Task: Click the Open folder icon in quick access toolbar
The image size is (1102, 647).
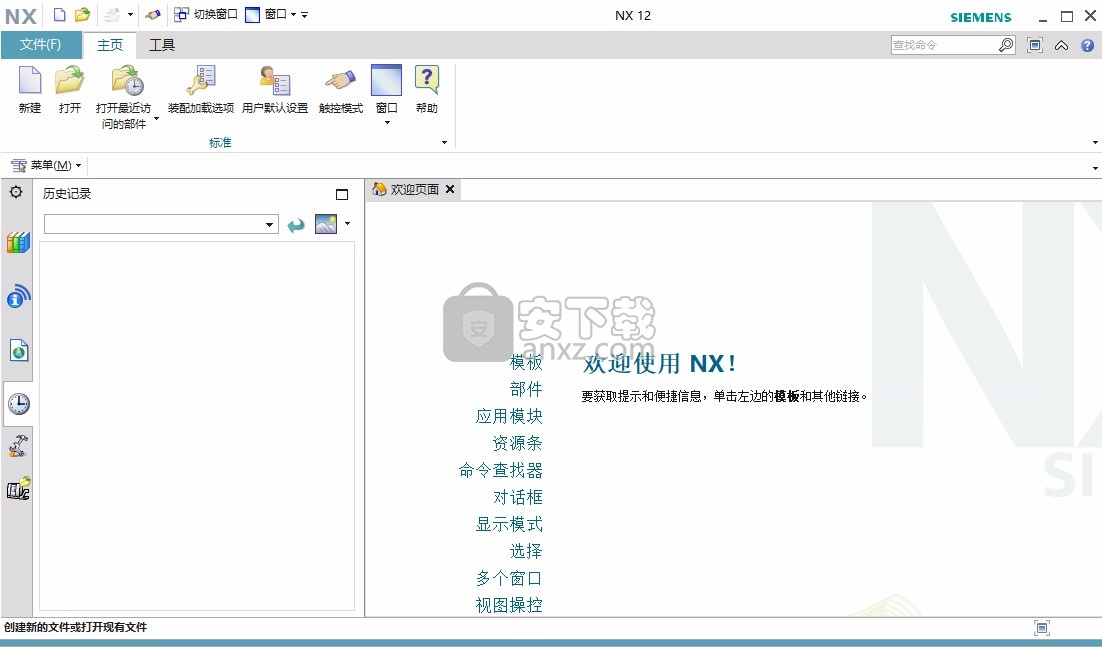Action: (x=82, y=15)
